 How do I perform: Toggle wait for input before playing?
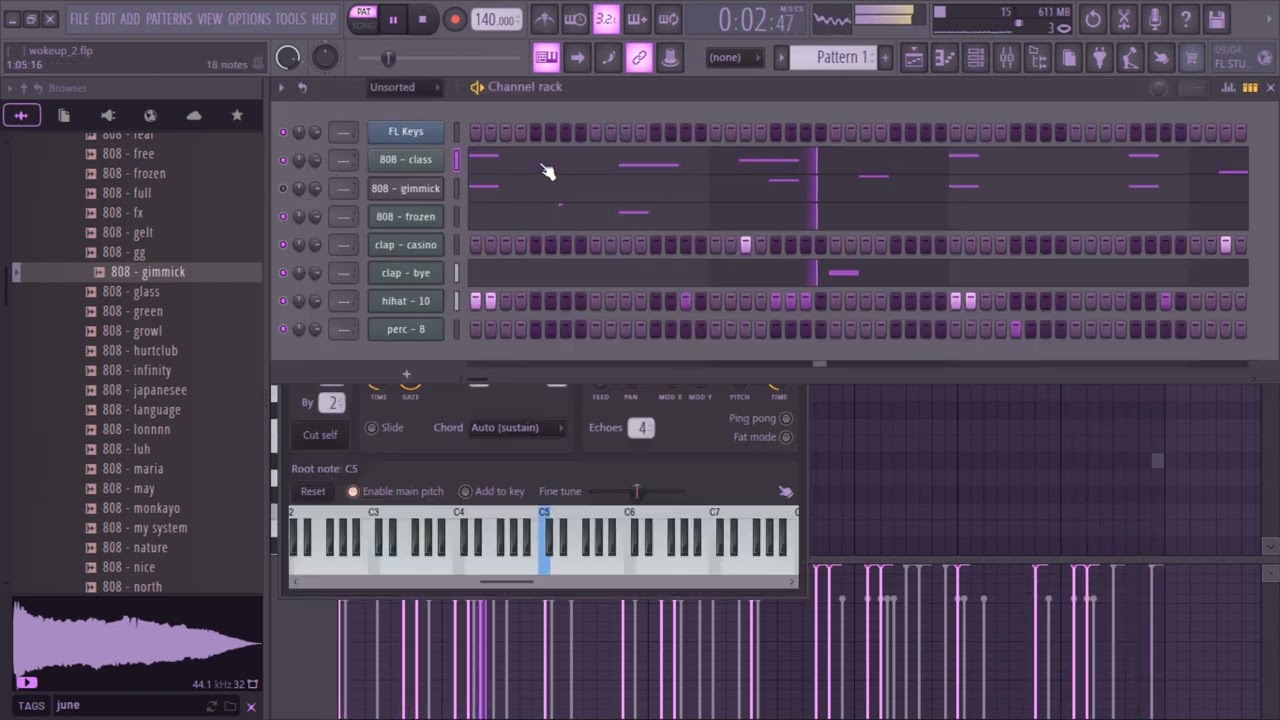[575, 19]
